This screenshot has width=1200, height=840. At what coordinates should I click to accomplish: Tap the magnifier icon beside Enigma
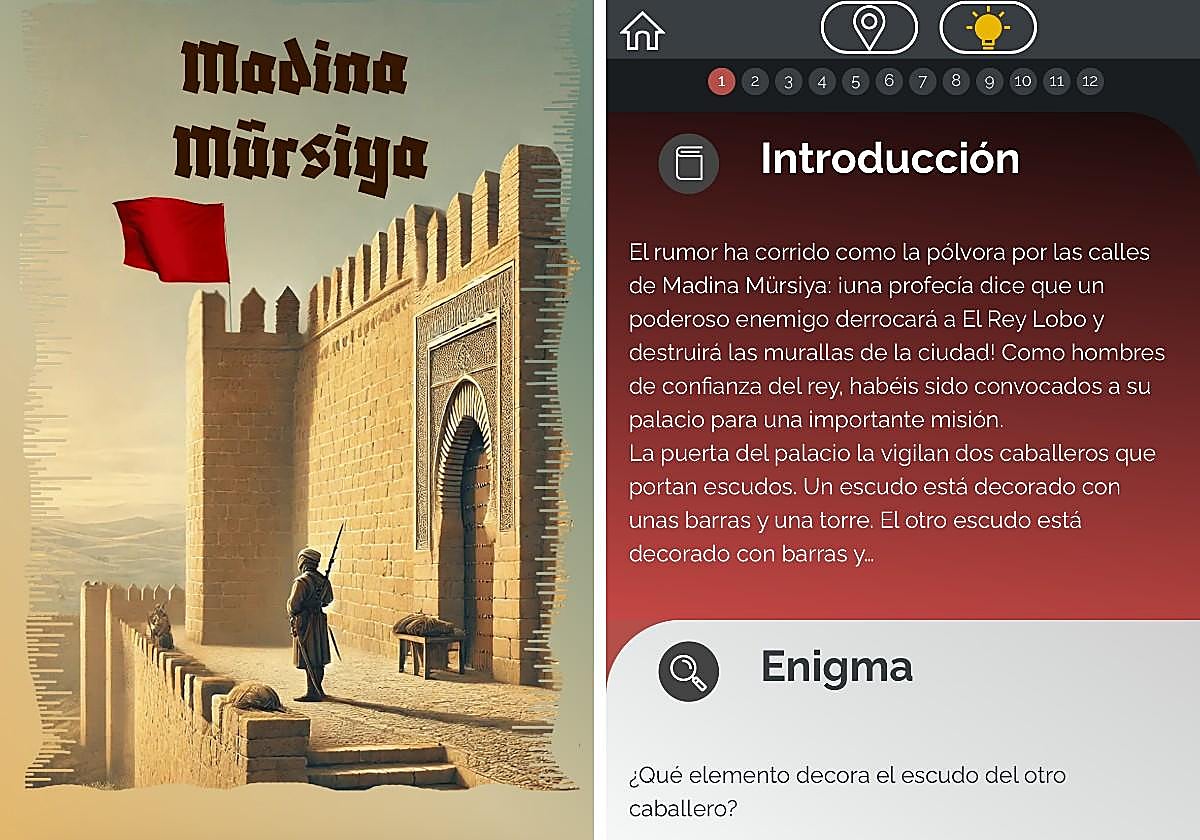pos(689,670)
